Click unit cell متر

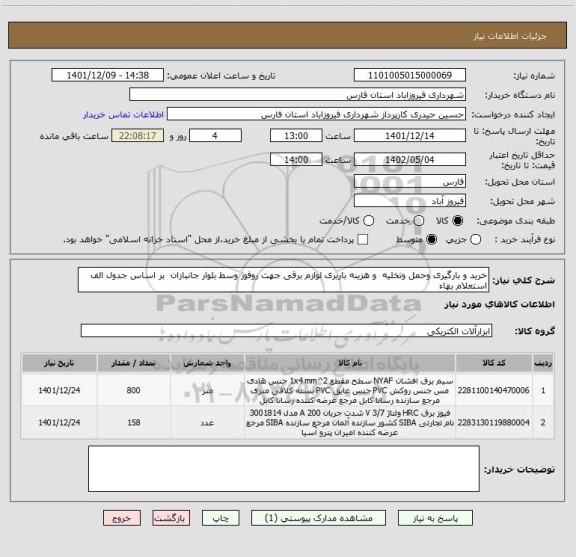pos(207,390)
